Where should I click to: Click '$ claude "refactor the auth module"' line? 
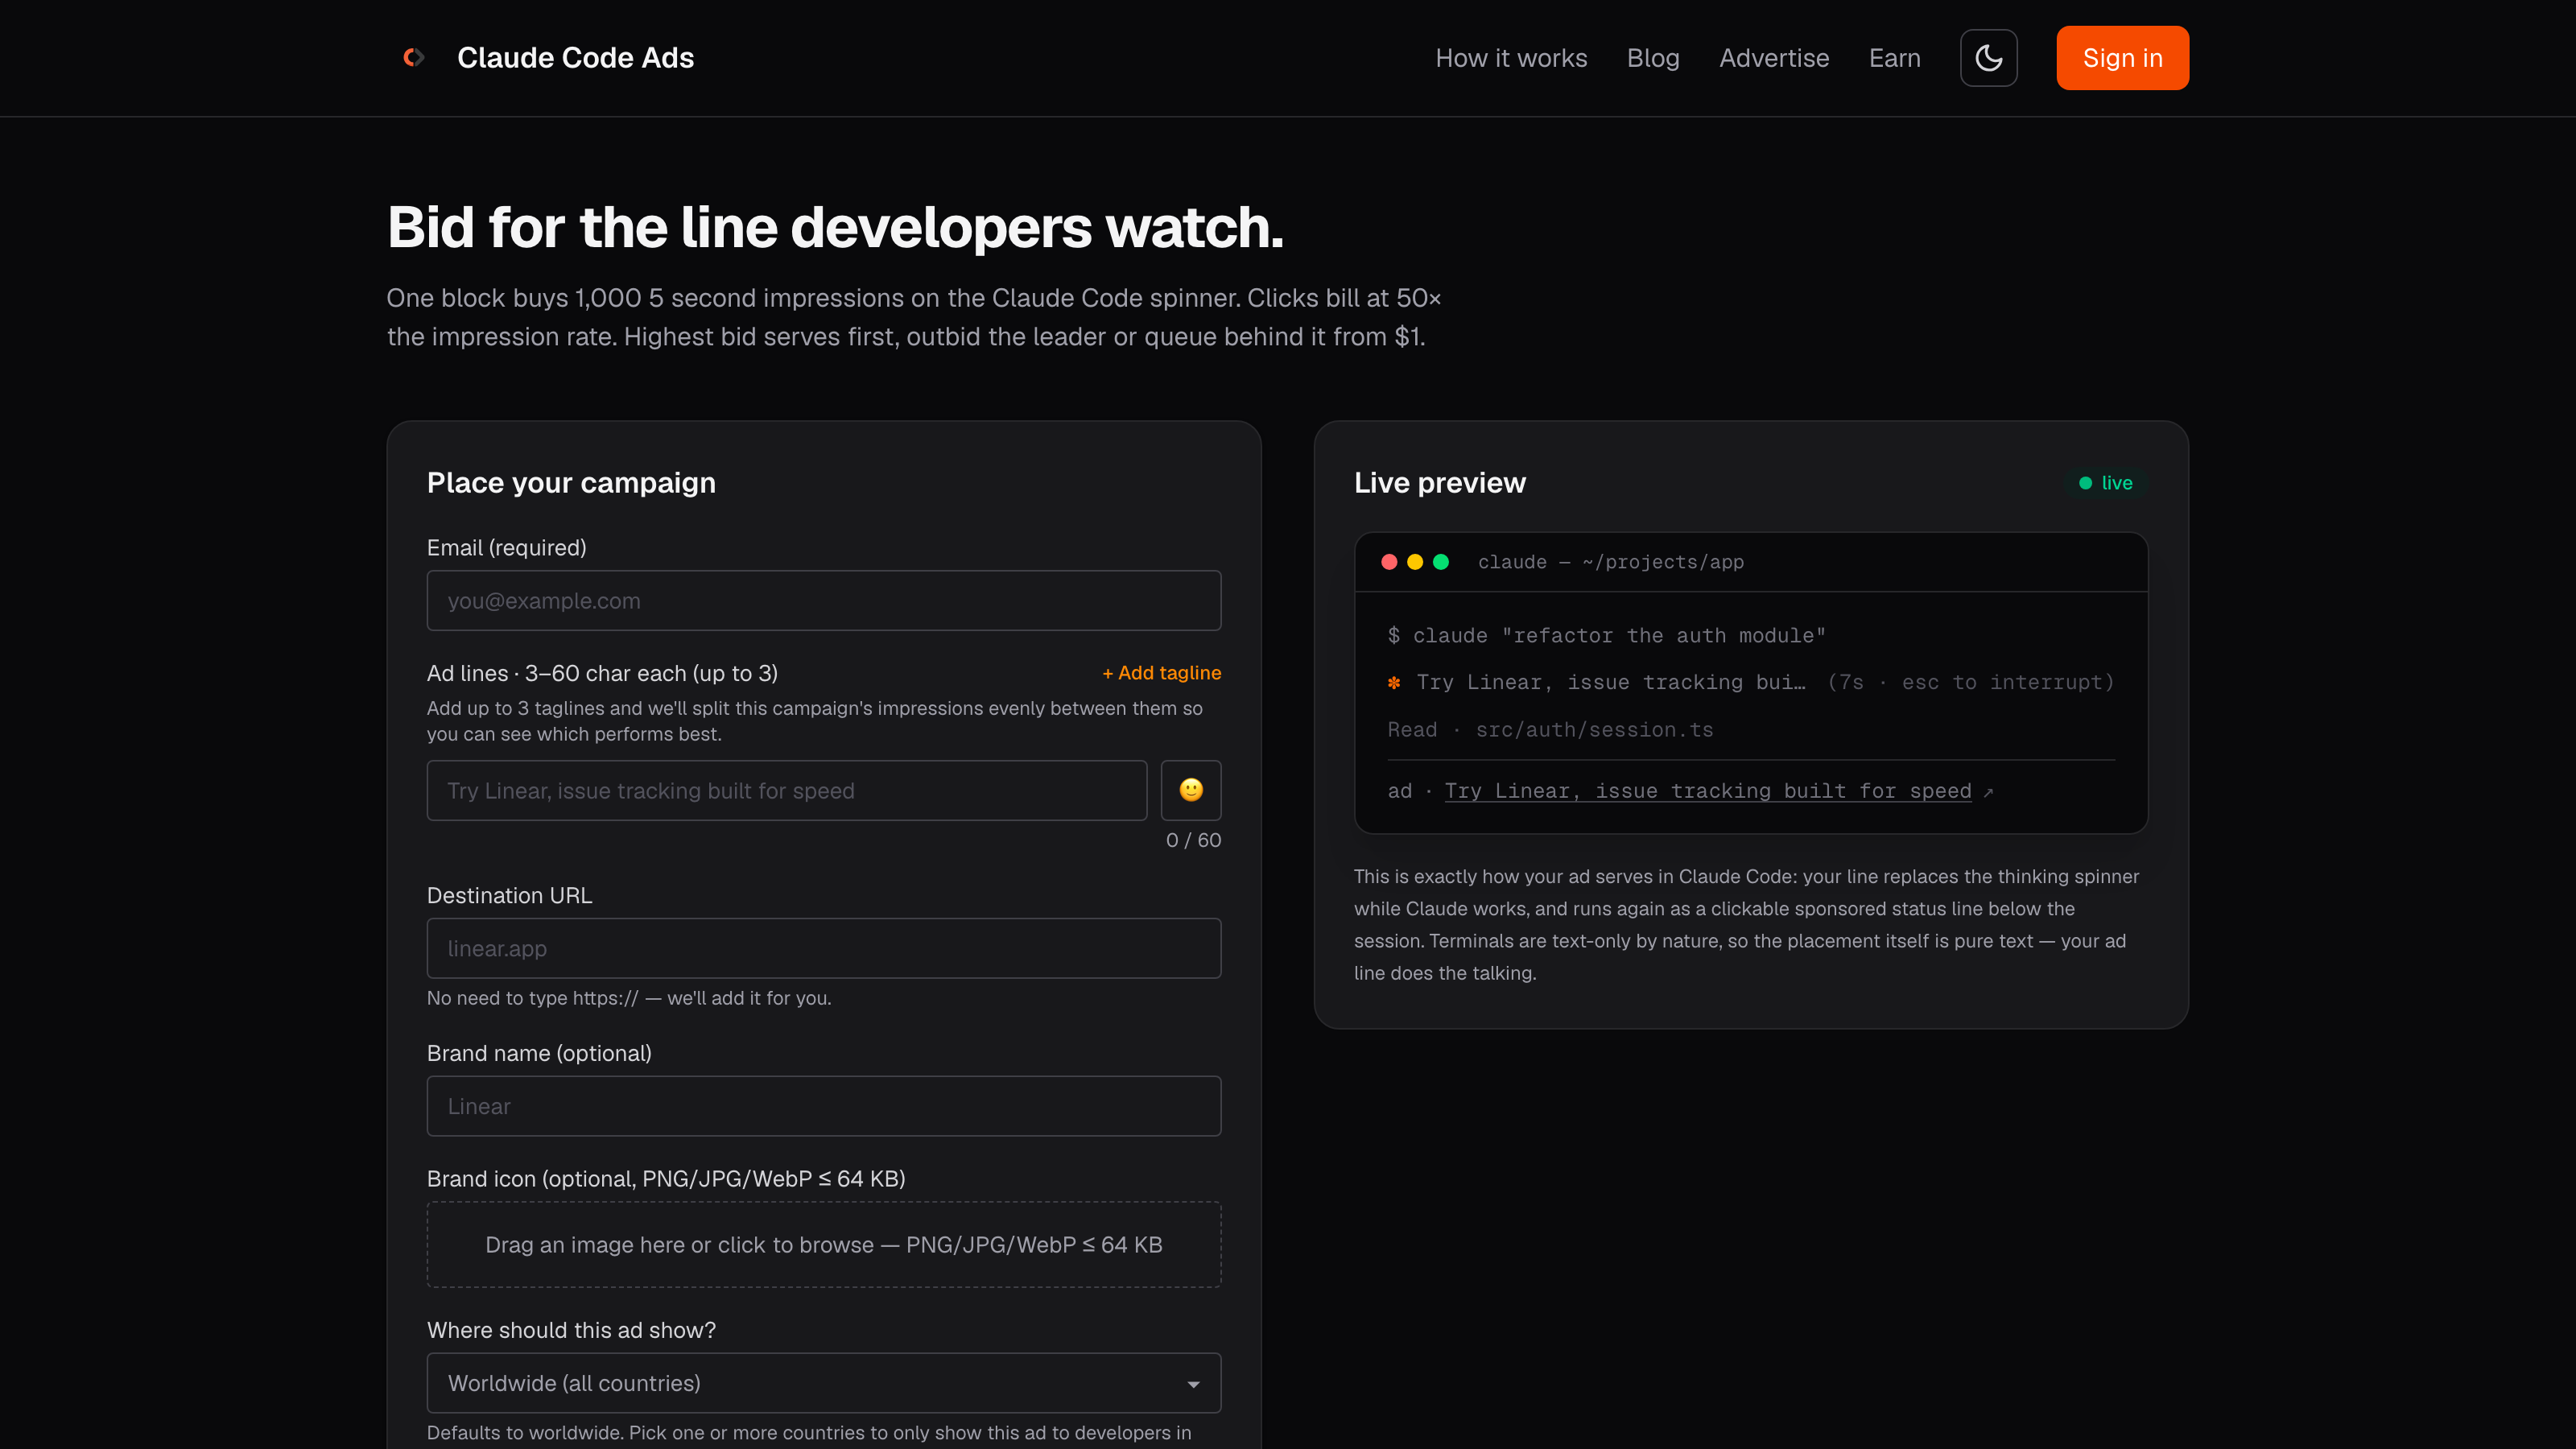[1606, 636]
